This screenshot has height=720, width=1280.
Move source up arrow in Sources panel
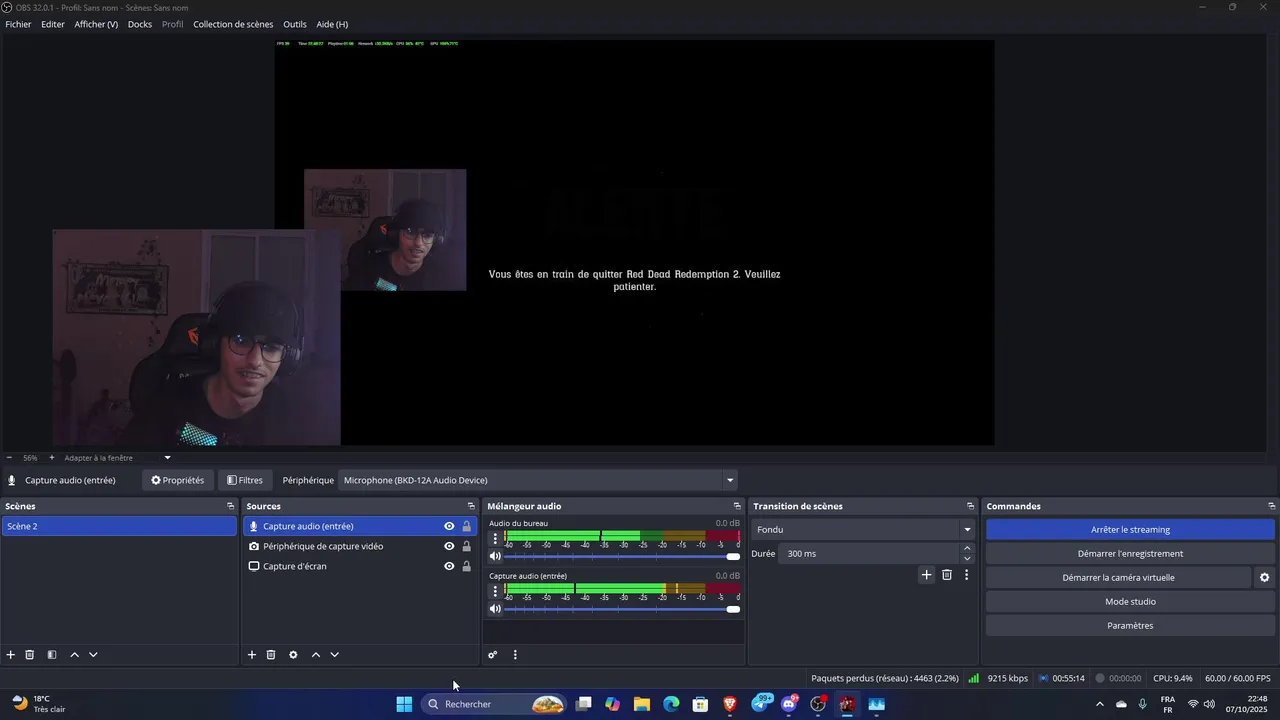pos(316,655)
